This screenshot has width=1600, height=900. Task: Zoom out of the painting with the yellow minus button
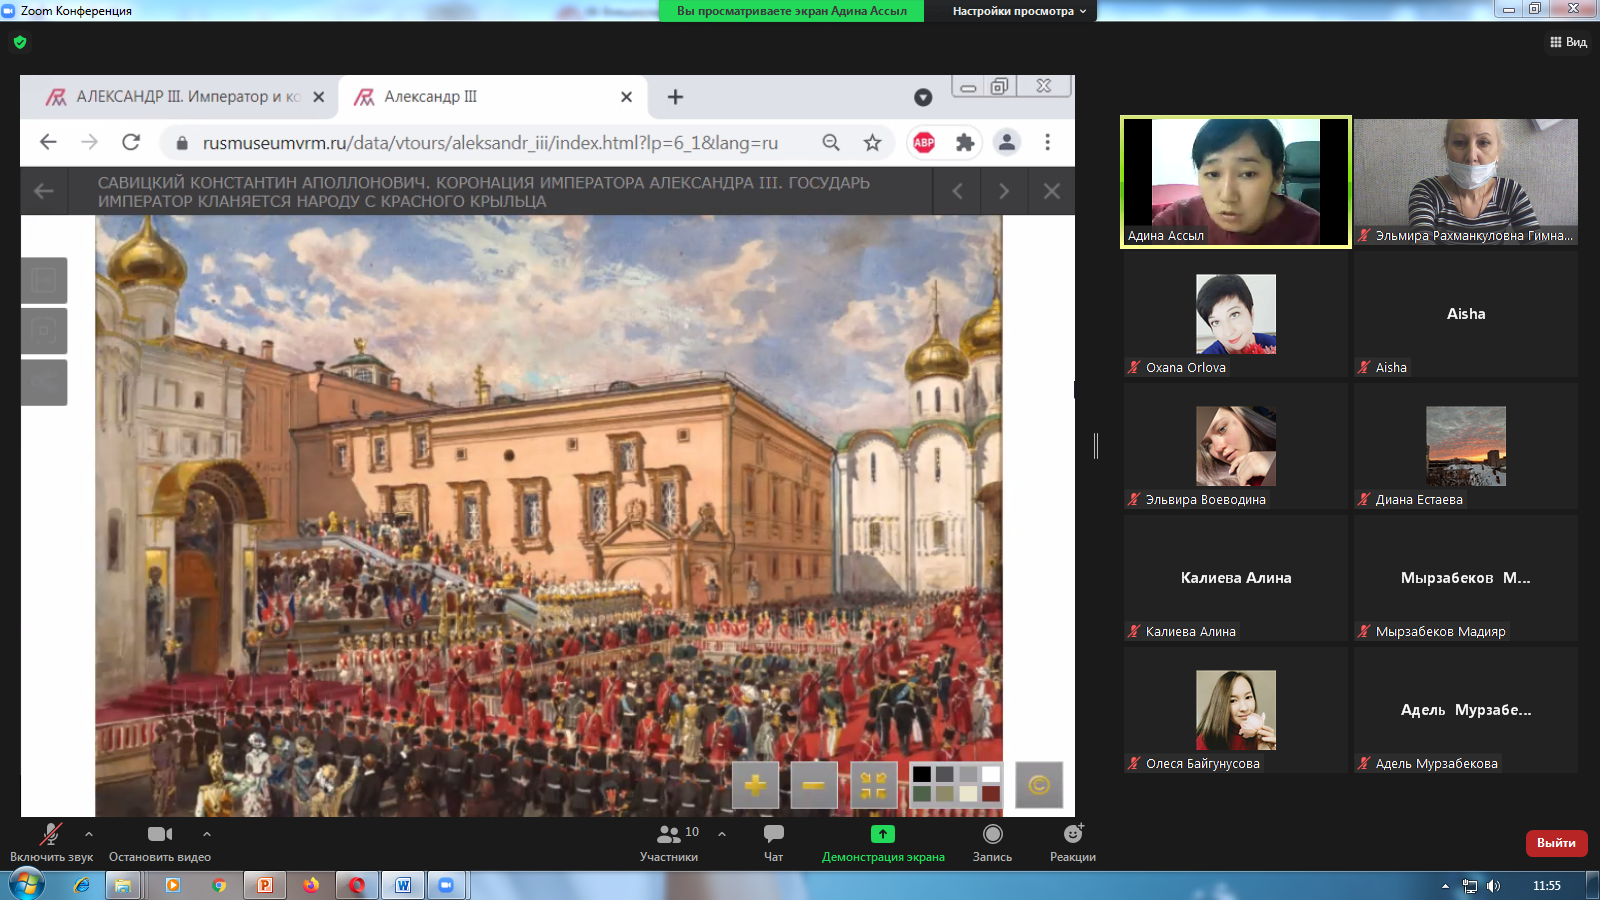point(814,785)
